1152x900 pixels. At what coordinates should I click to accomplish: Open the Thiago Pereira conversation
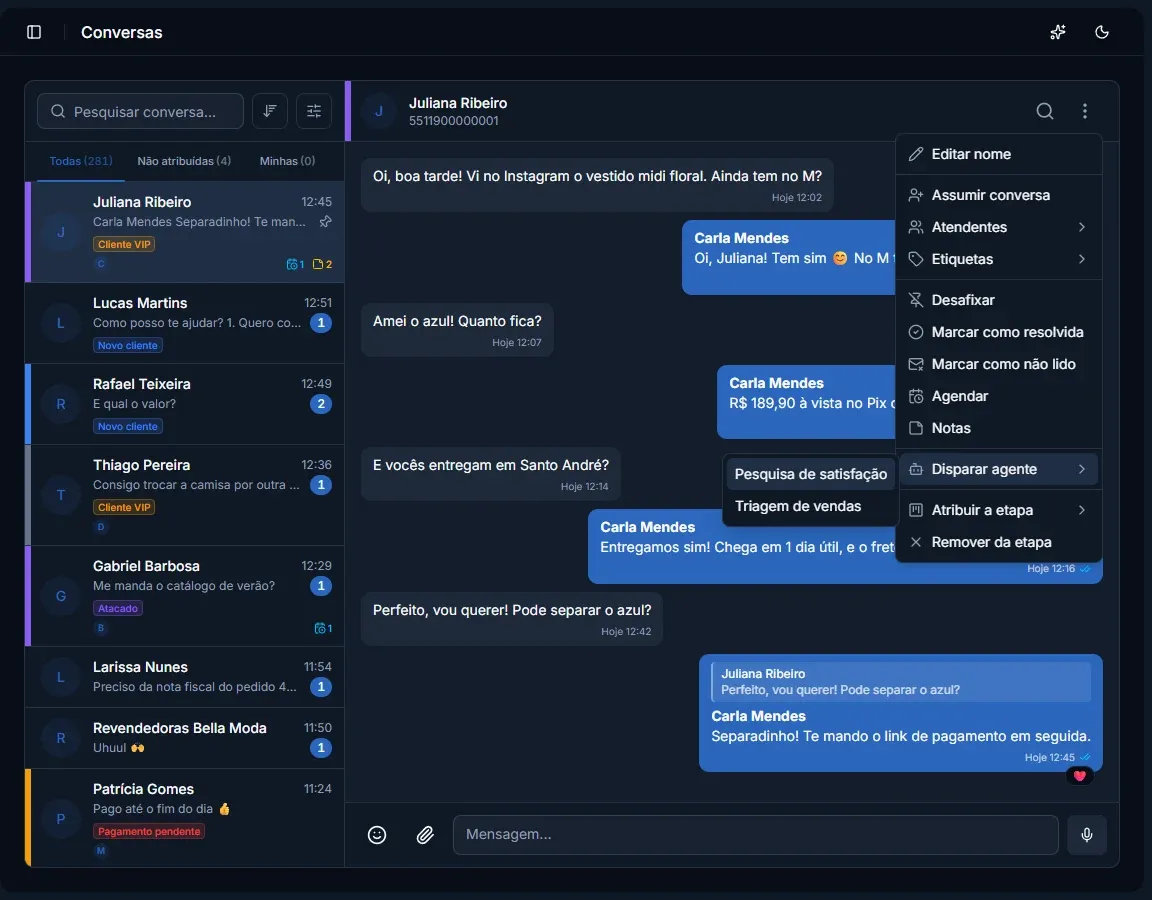pos(184,495)
